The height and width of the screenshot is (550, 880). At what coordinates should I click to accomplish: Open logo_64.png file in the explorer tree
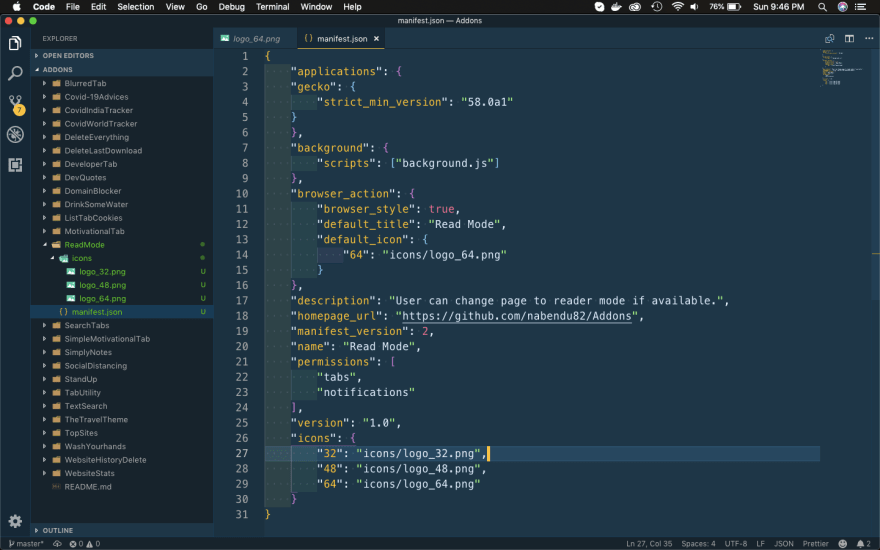[x=102, y=299]
